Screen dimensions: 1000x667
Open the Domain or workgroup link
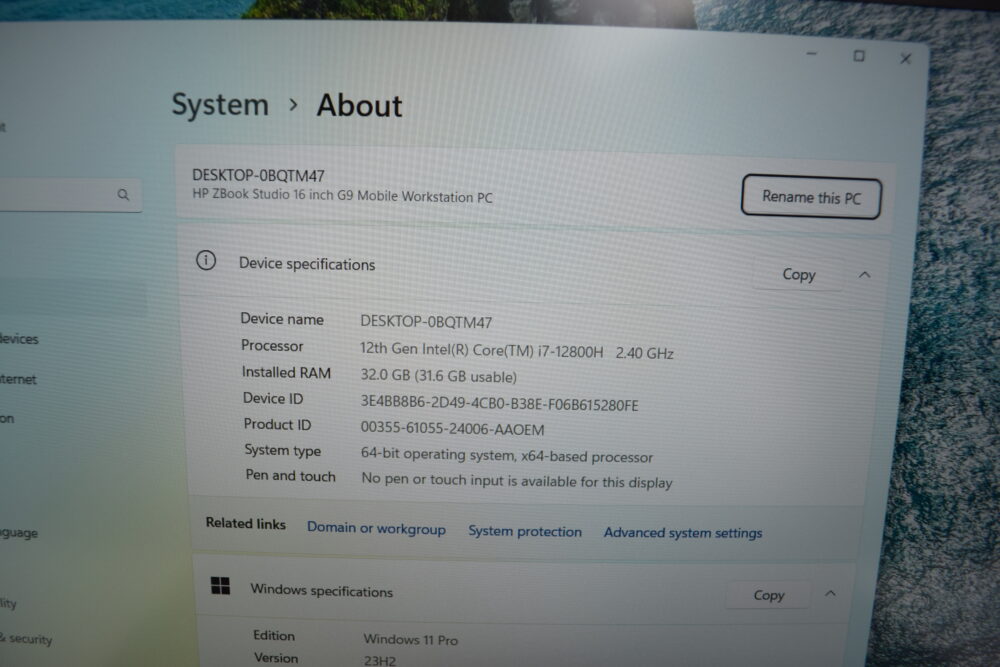pyautogui.click(x=376, y=529)
